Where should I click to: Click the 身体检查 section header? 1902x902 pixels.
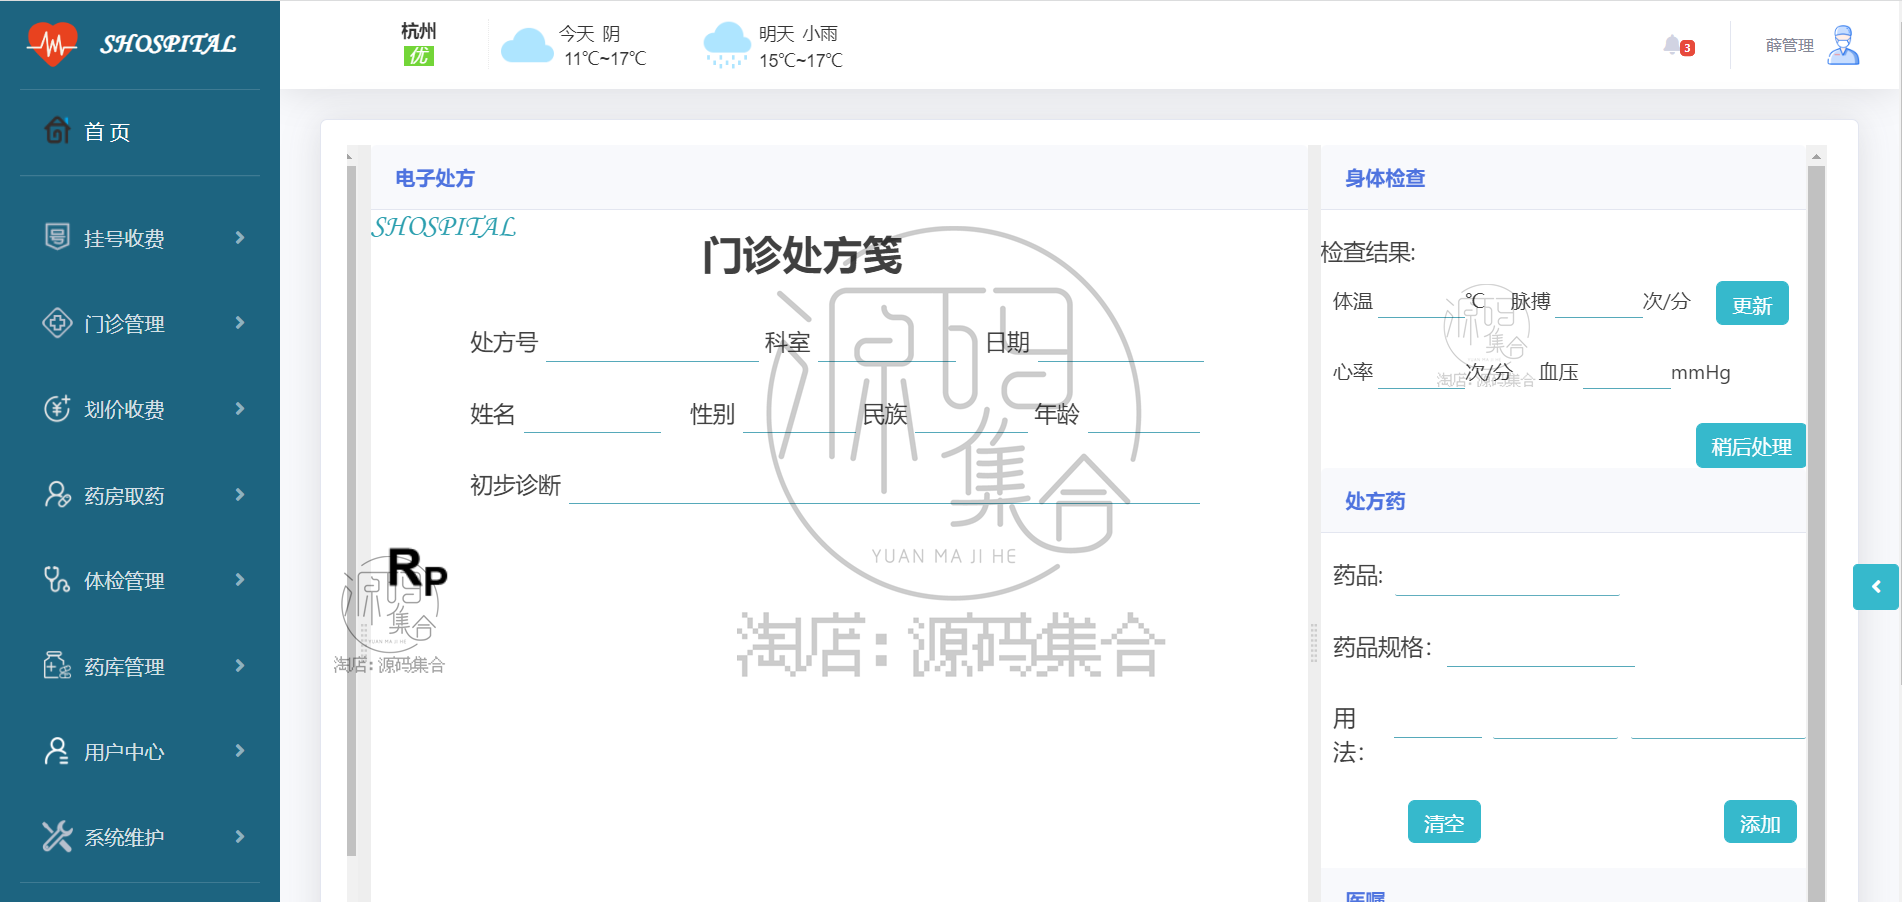(x=1385, y=178)
